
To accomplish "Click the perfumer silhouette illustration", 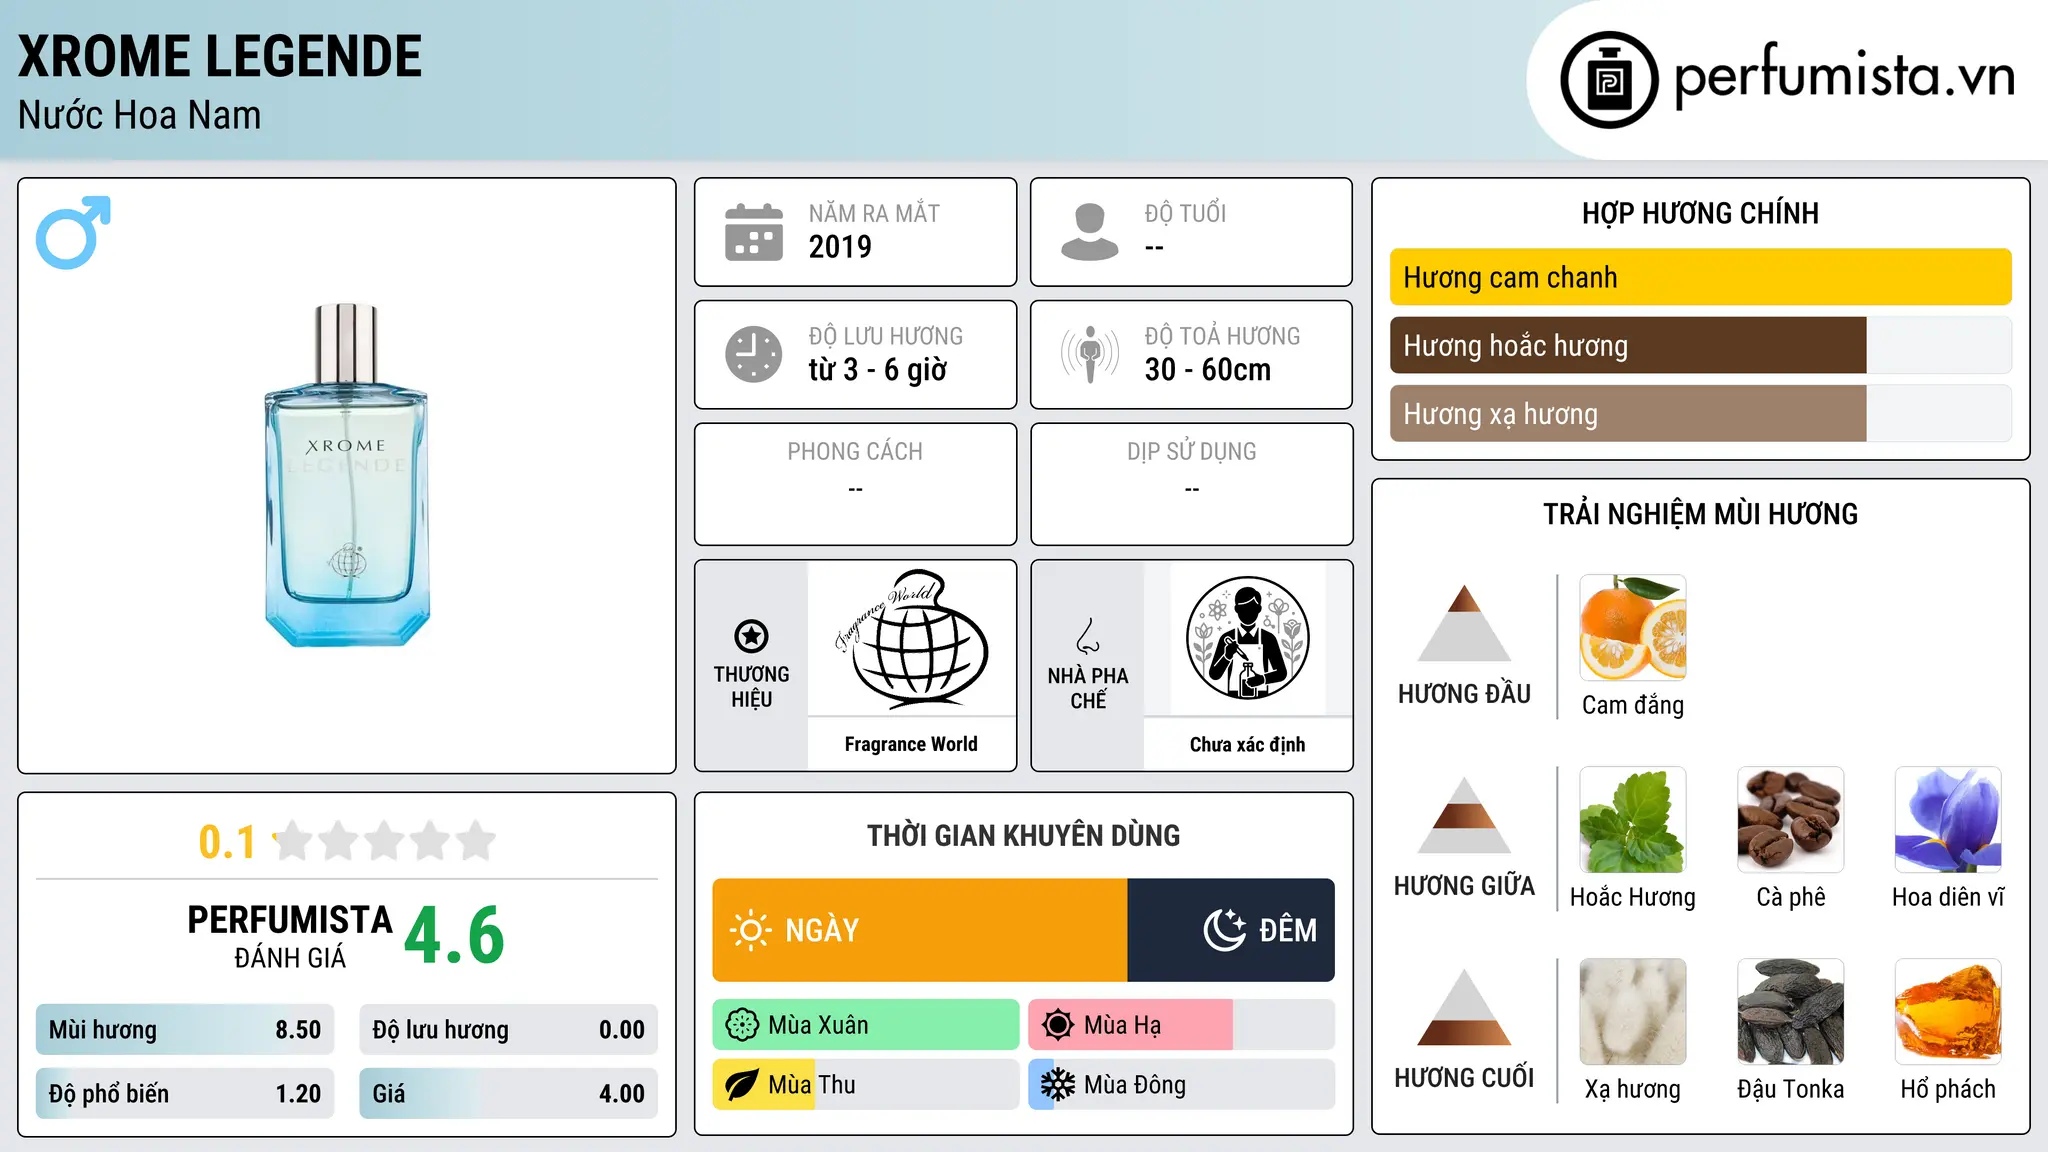I will (x=1248, y=638).
